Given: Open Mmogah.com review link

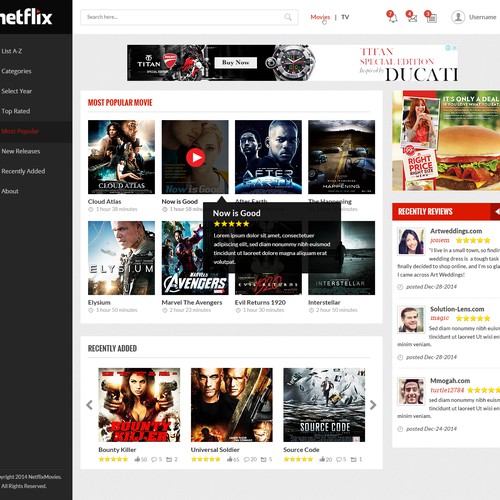Looking at the screenshot, I should coord(450,380).
